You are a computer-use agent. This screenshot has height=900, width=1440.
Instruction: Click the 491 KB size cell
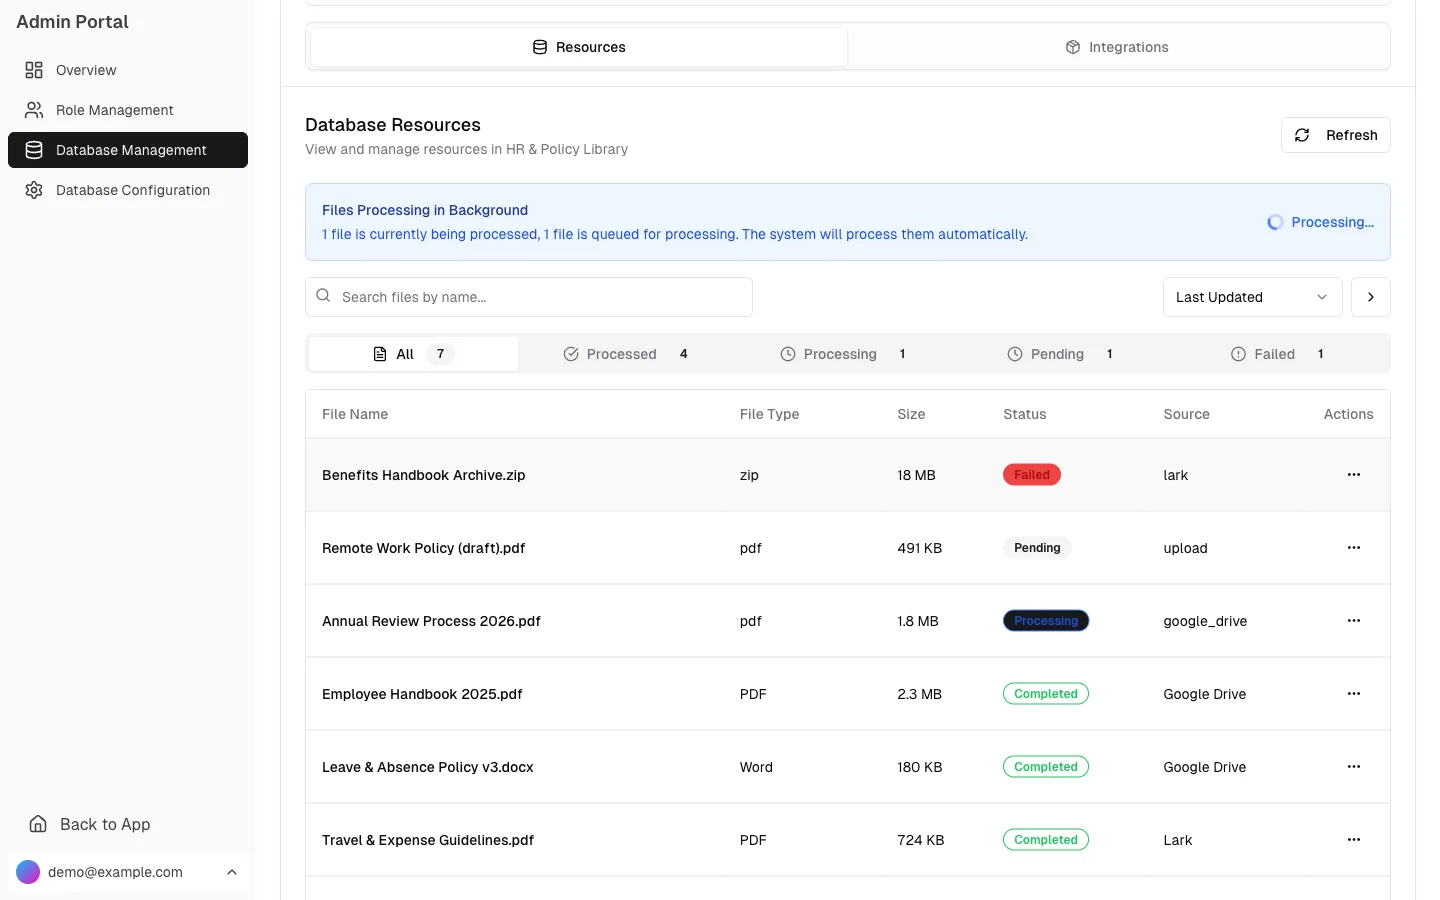pyautogui.click(x=920, y=548)
